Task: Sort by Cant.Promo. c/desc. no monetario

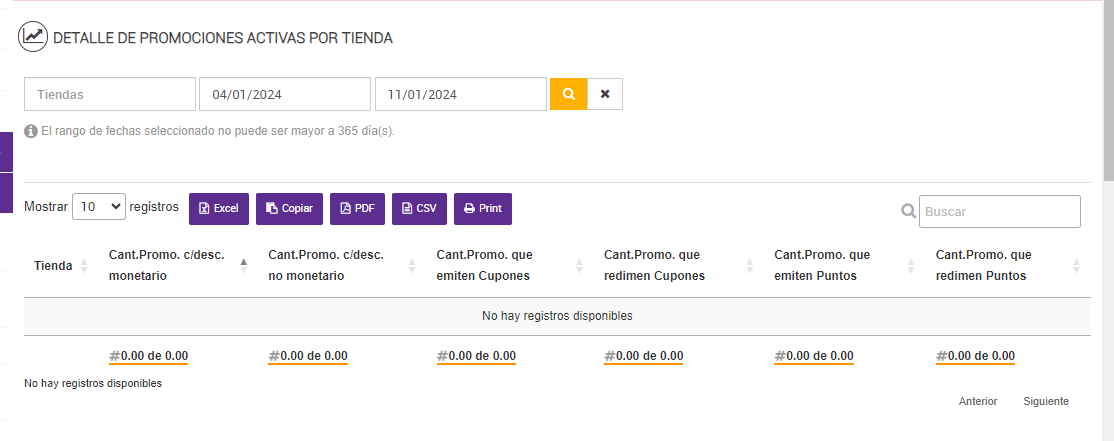Action: (x=342, y=266)
